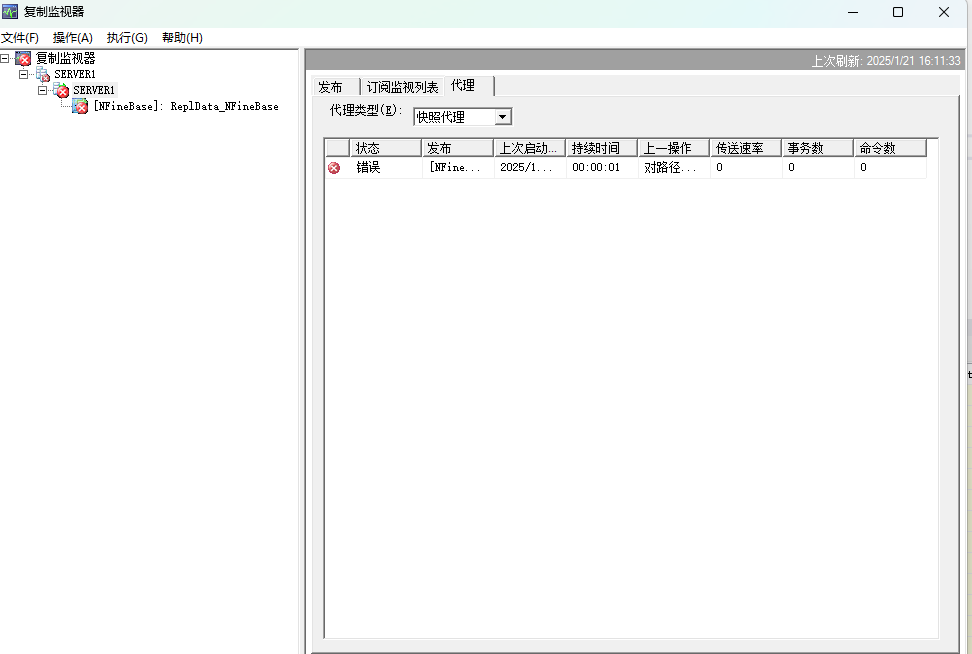This screenshot has width=972, height=654.
Task: Click the blank icon column header
Action: [338, 148]
